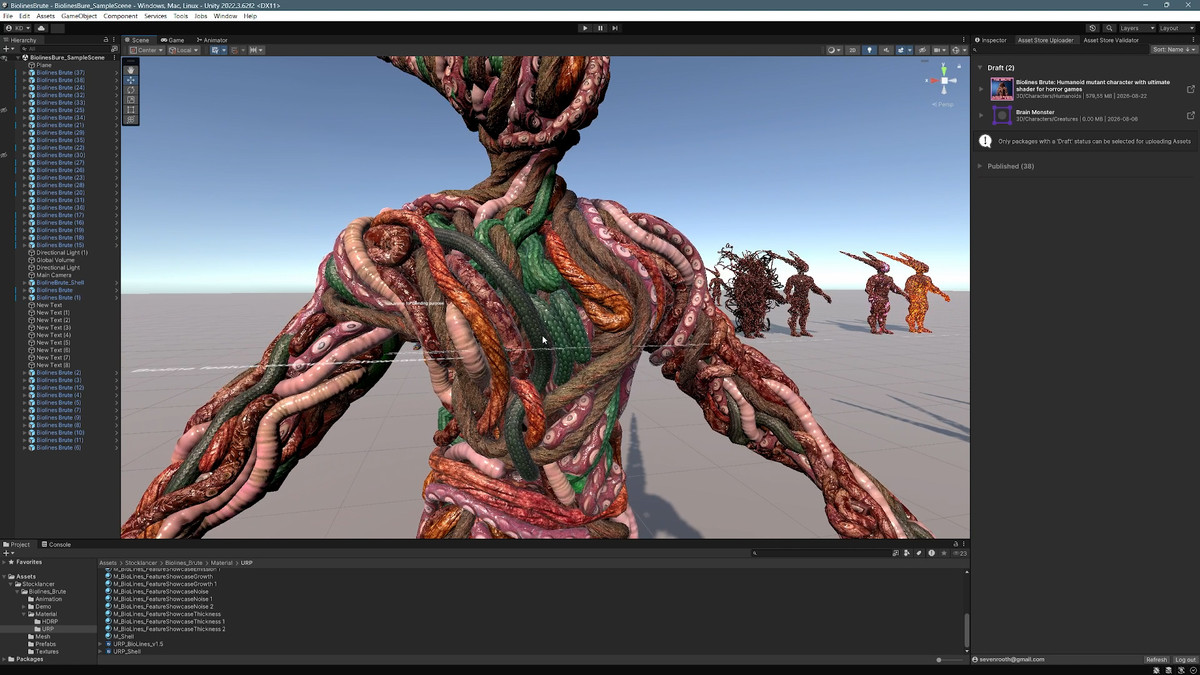Toggle 2D scene view mode
Image resolution: width=1200 pixels, height=675 pixels.
[853, 50]
